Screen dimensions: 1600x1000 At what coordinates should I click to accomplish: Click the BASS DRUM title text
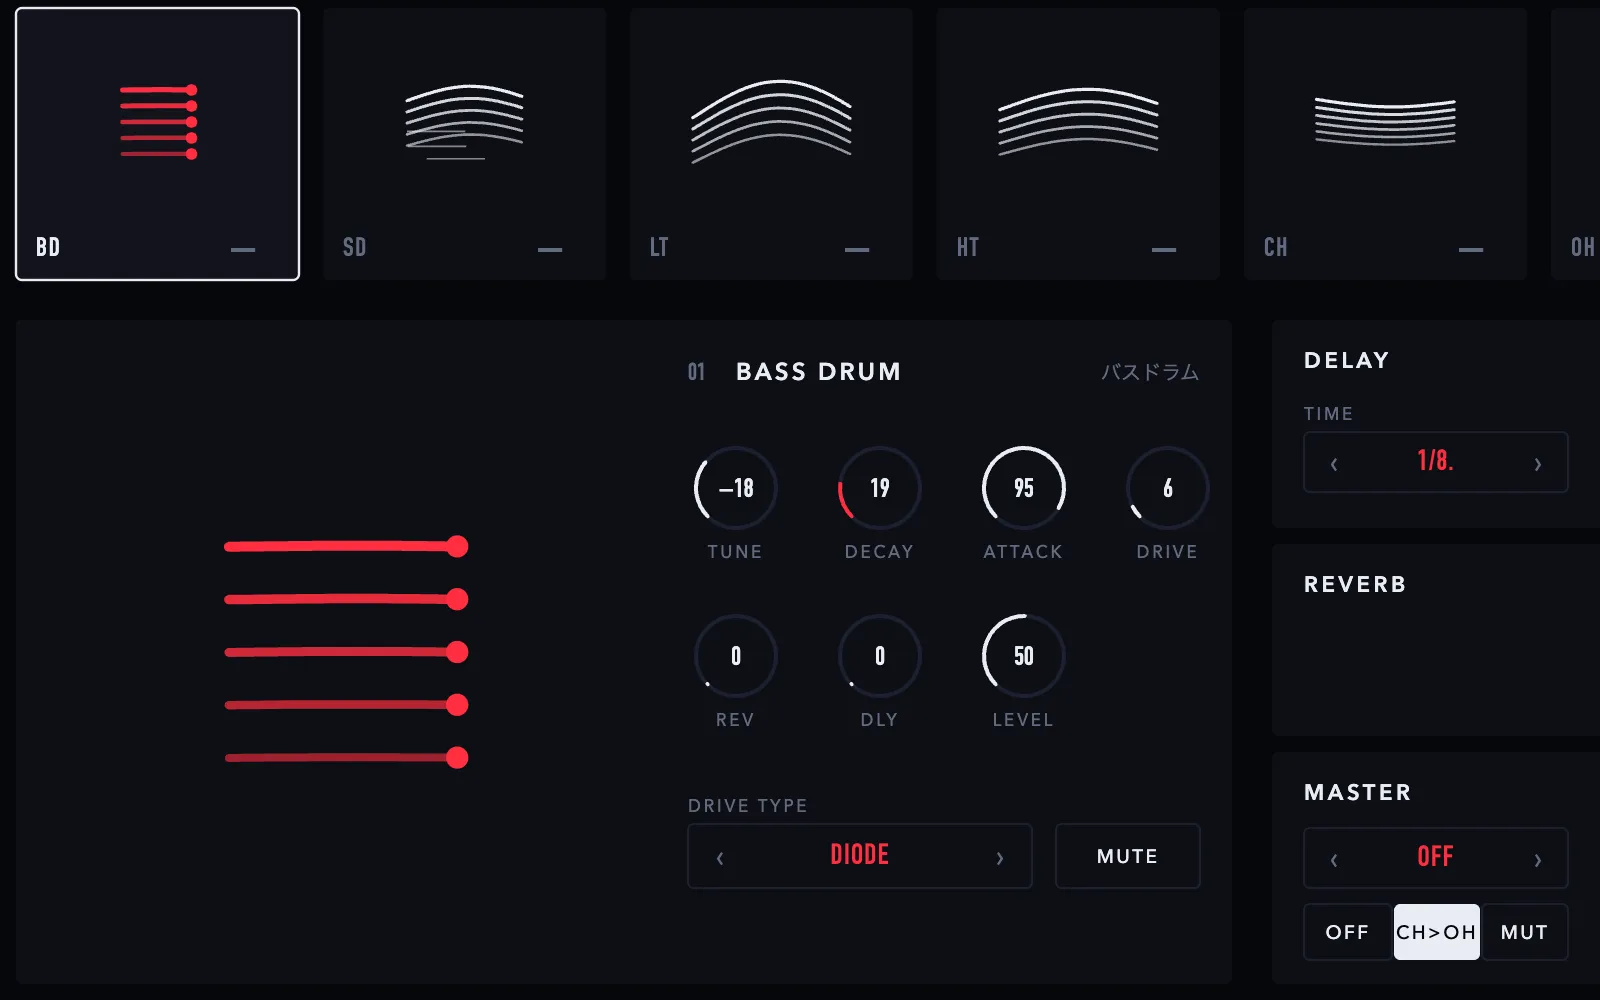tap(819, 372)
